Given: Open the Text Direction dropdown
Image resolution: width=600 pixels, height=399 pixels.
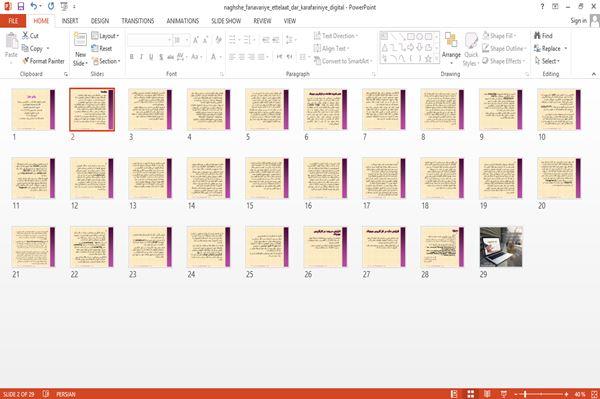Looking at the screenshot, I should (336, 36).
